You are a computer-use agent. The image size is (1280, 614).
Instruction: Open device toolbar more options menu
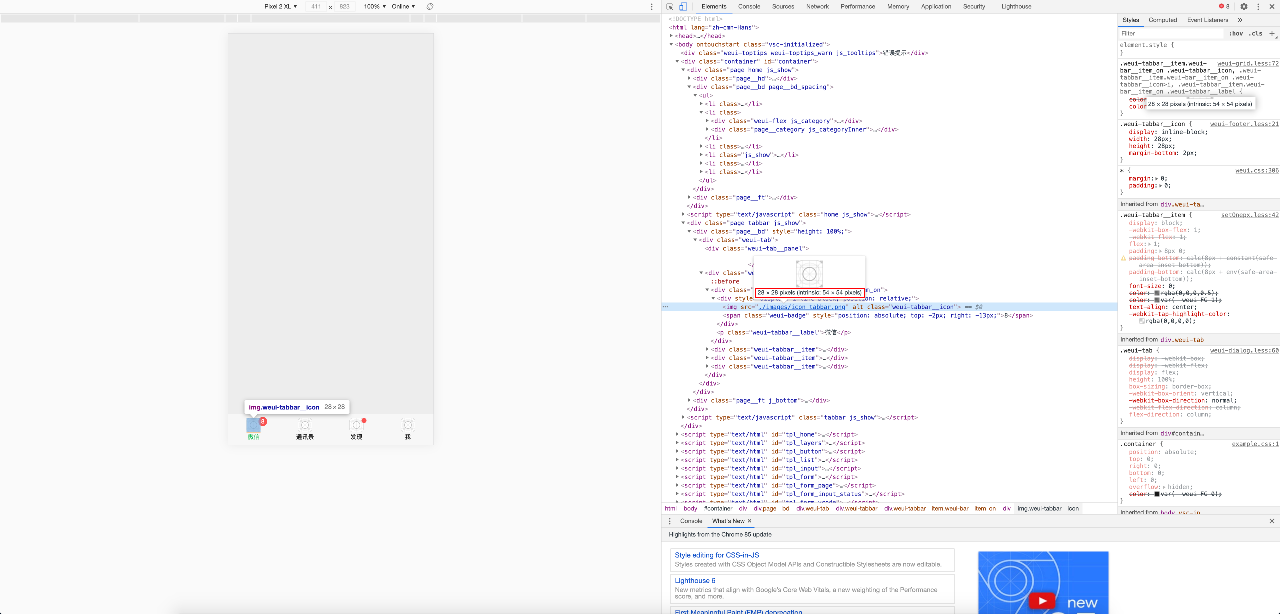coord(650,6)
